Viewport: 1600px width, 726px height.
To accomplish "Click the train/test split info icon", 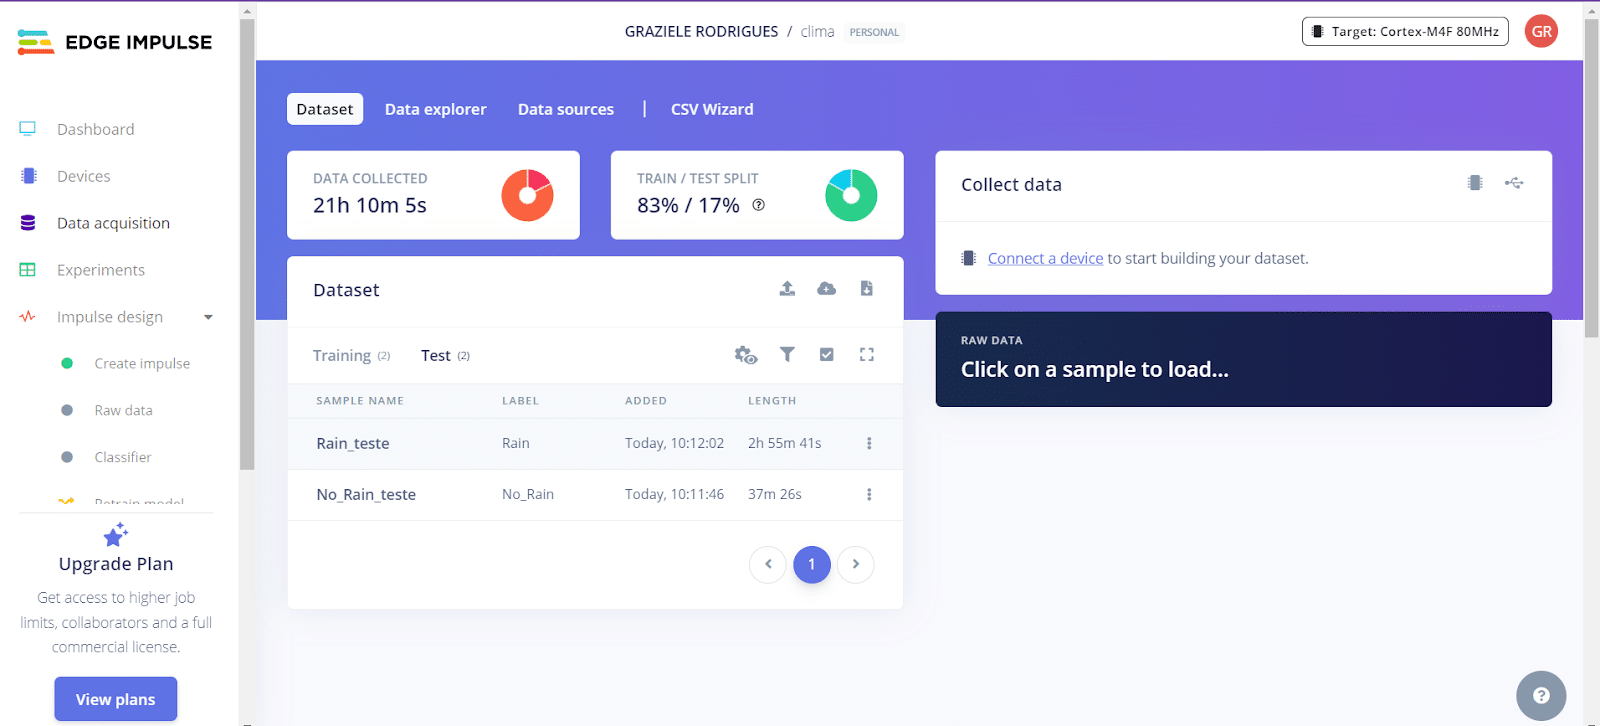I will (x=758, y=205).
